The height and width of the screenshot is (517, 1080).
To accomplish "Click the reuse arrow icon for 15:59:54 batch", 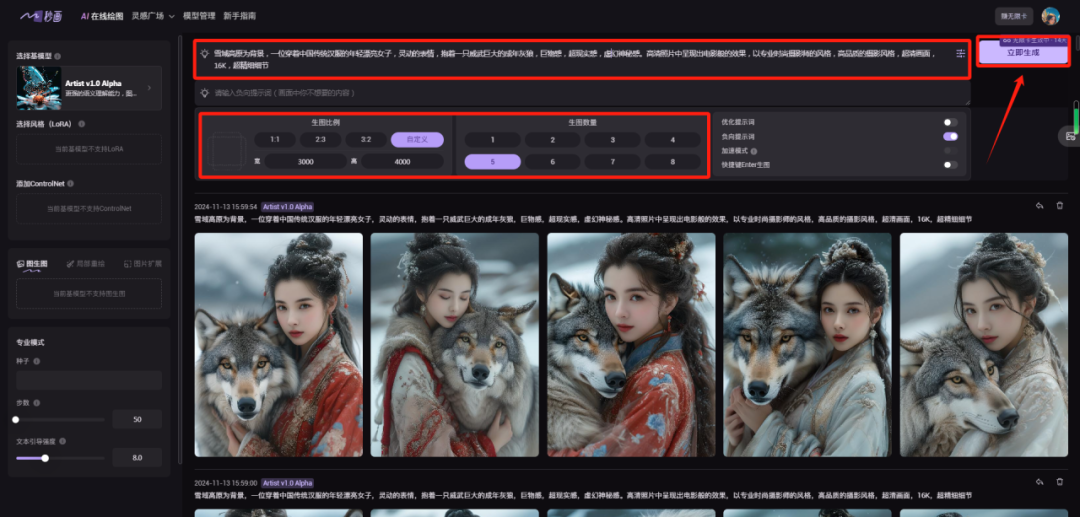I will [x=1039, y=206].
